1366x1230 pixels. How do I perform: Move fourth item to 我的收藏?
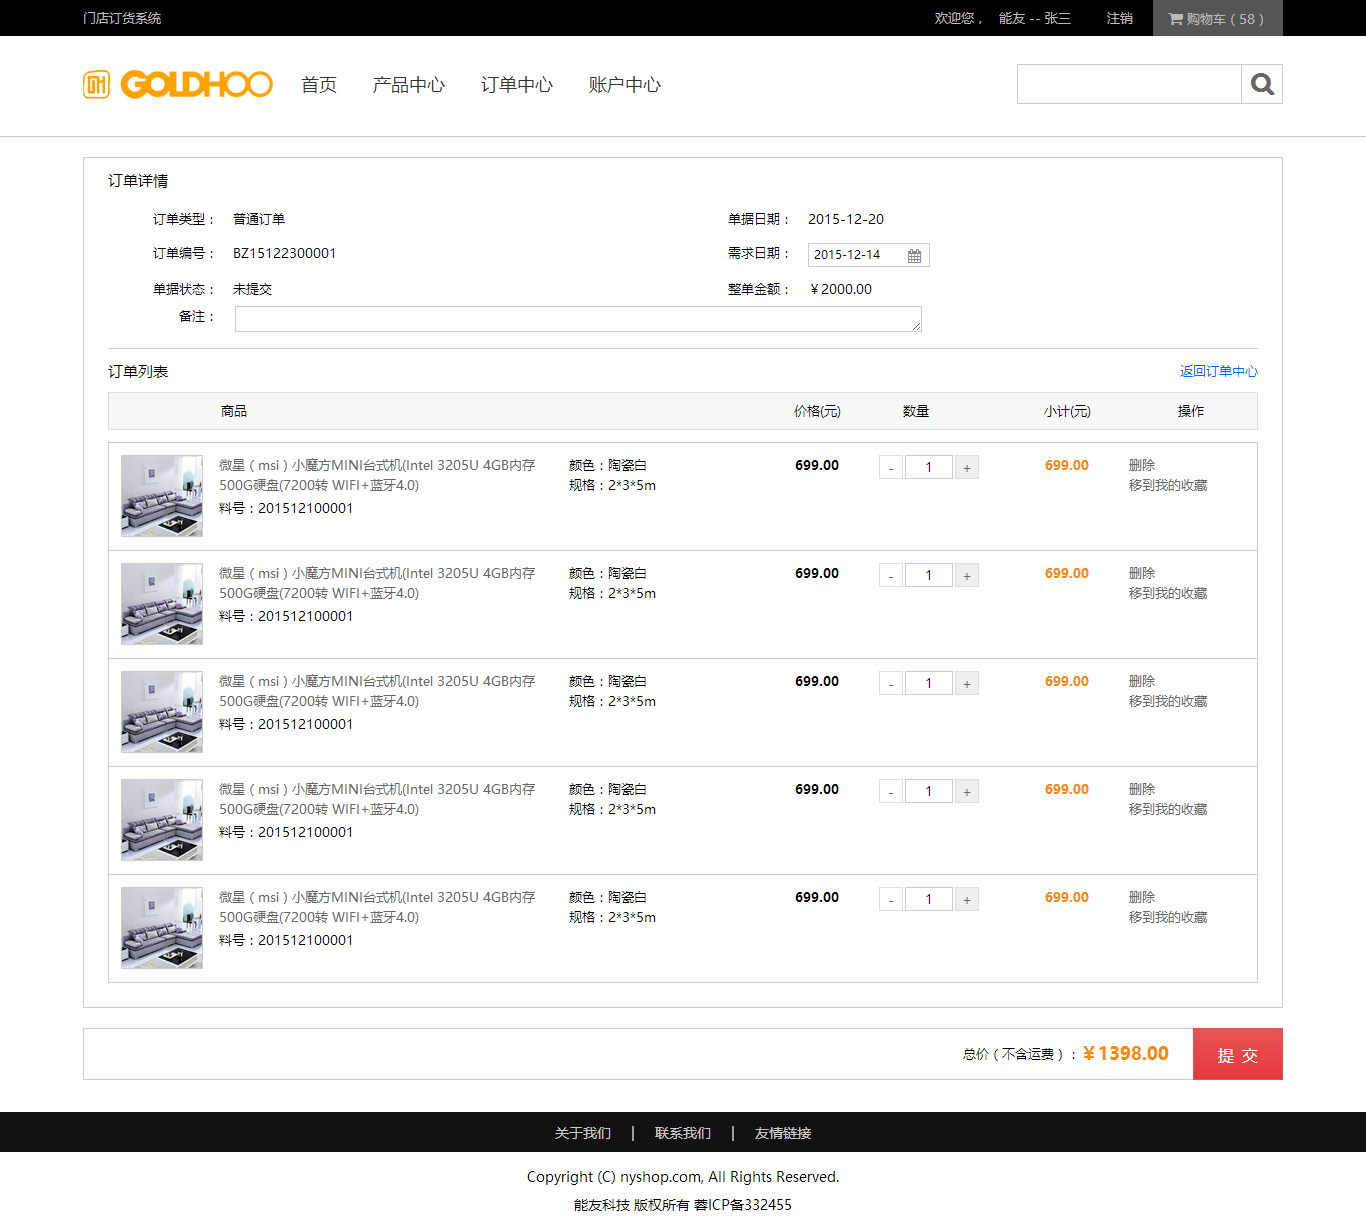[x=1167, y=809]
